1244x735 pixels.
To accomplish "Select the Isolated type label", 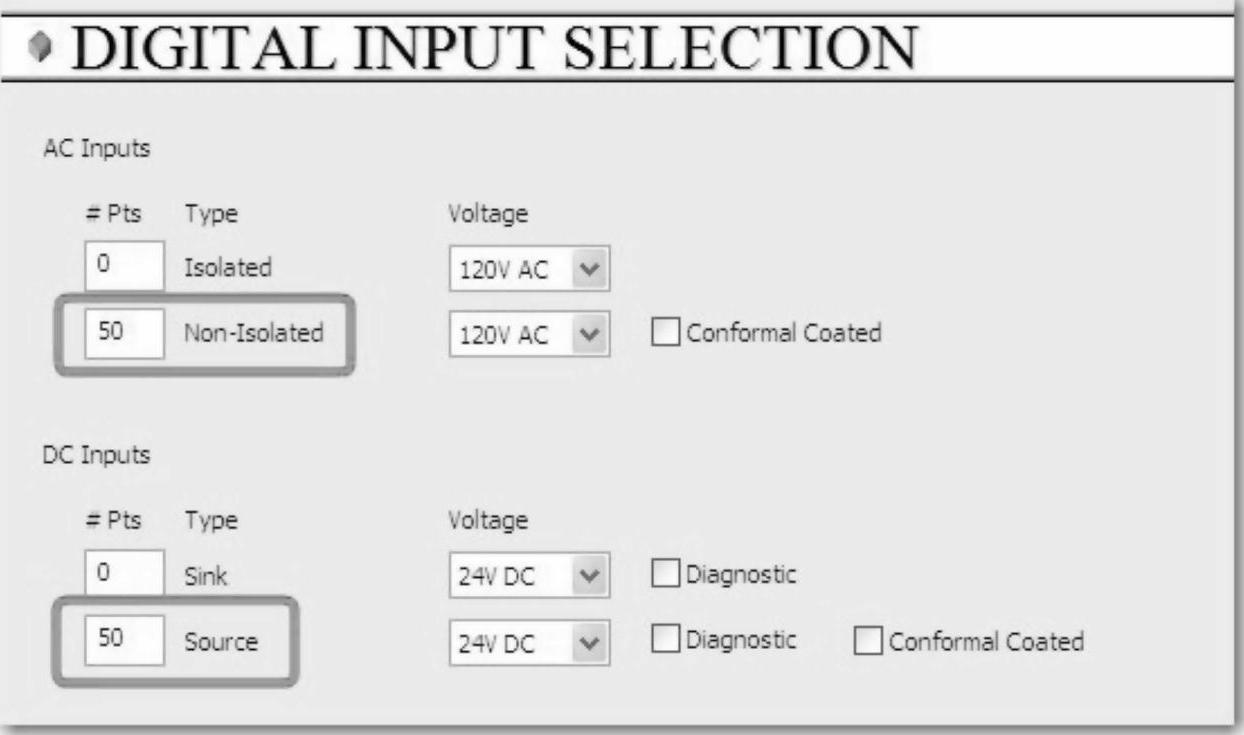I will point(227,268).
